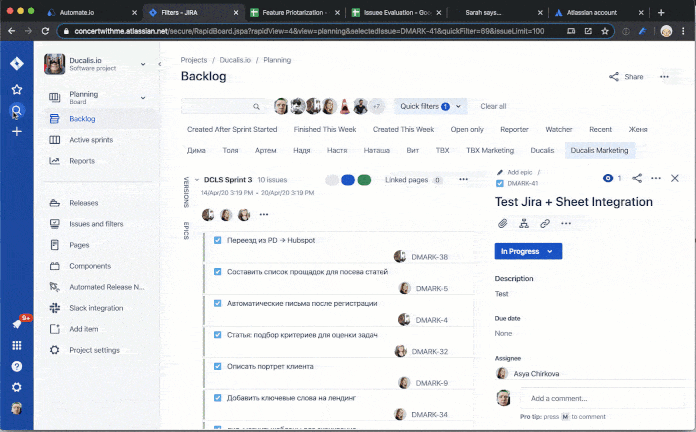Open the In Progress status dropdown
This screenshot has height=432, width=696.
tap(528, 251)
